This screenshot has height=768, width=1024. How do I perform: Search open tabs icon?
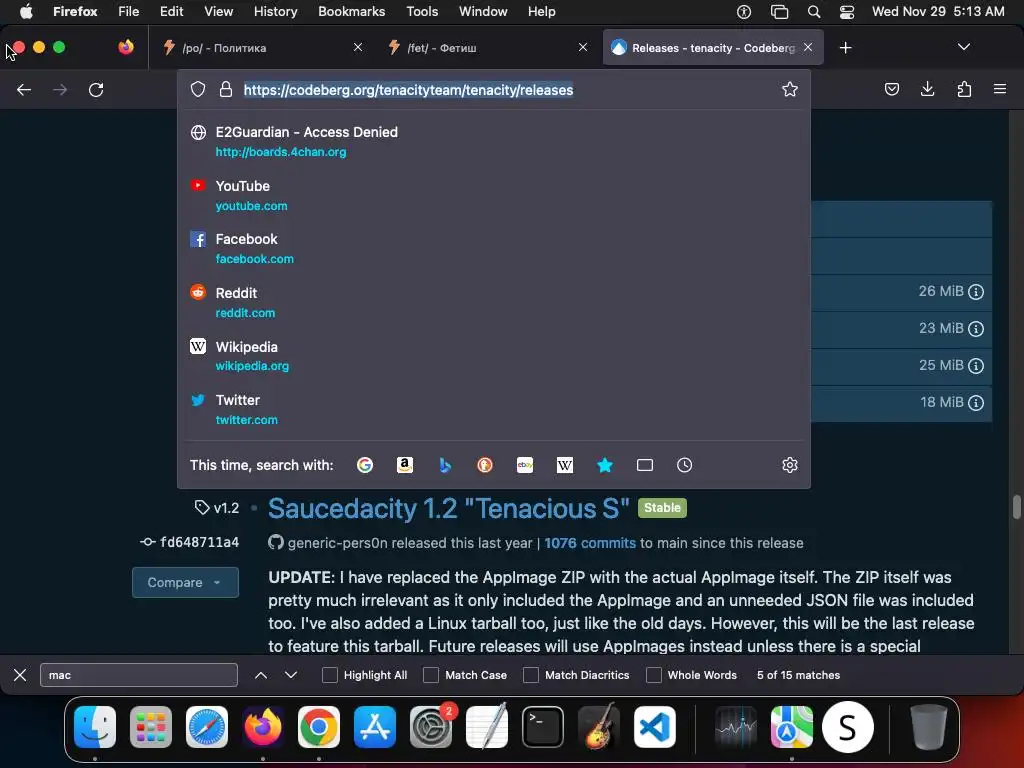point(645,465)
